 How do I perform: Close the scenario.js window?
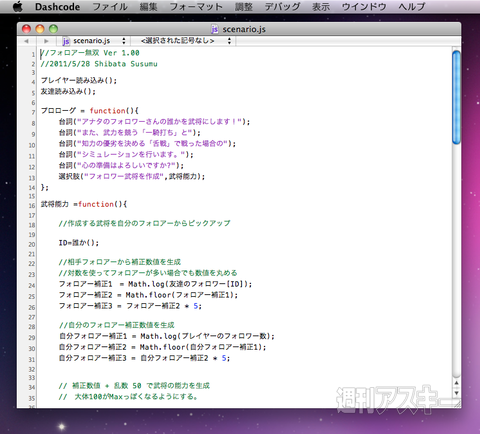[x=26, y=29]
